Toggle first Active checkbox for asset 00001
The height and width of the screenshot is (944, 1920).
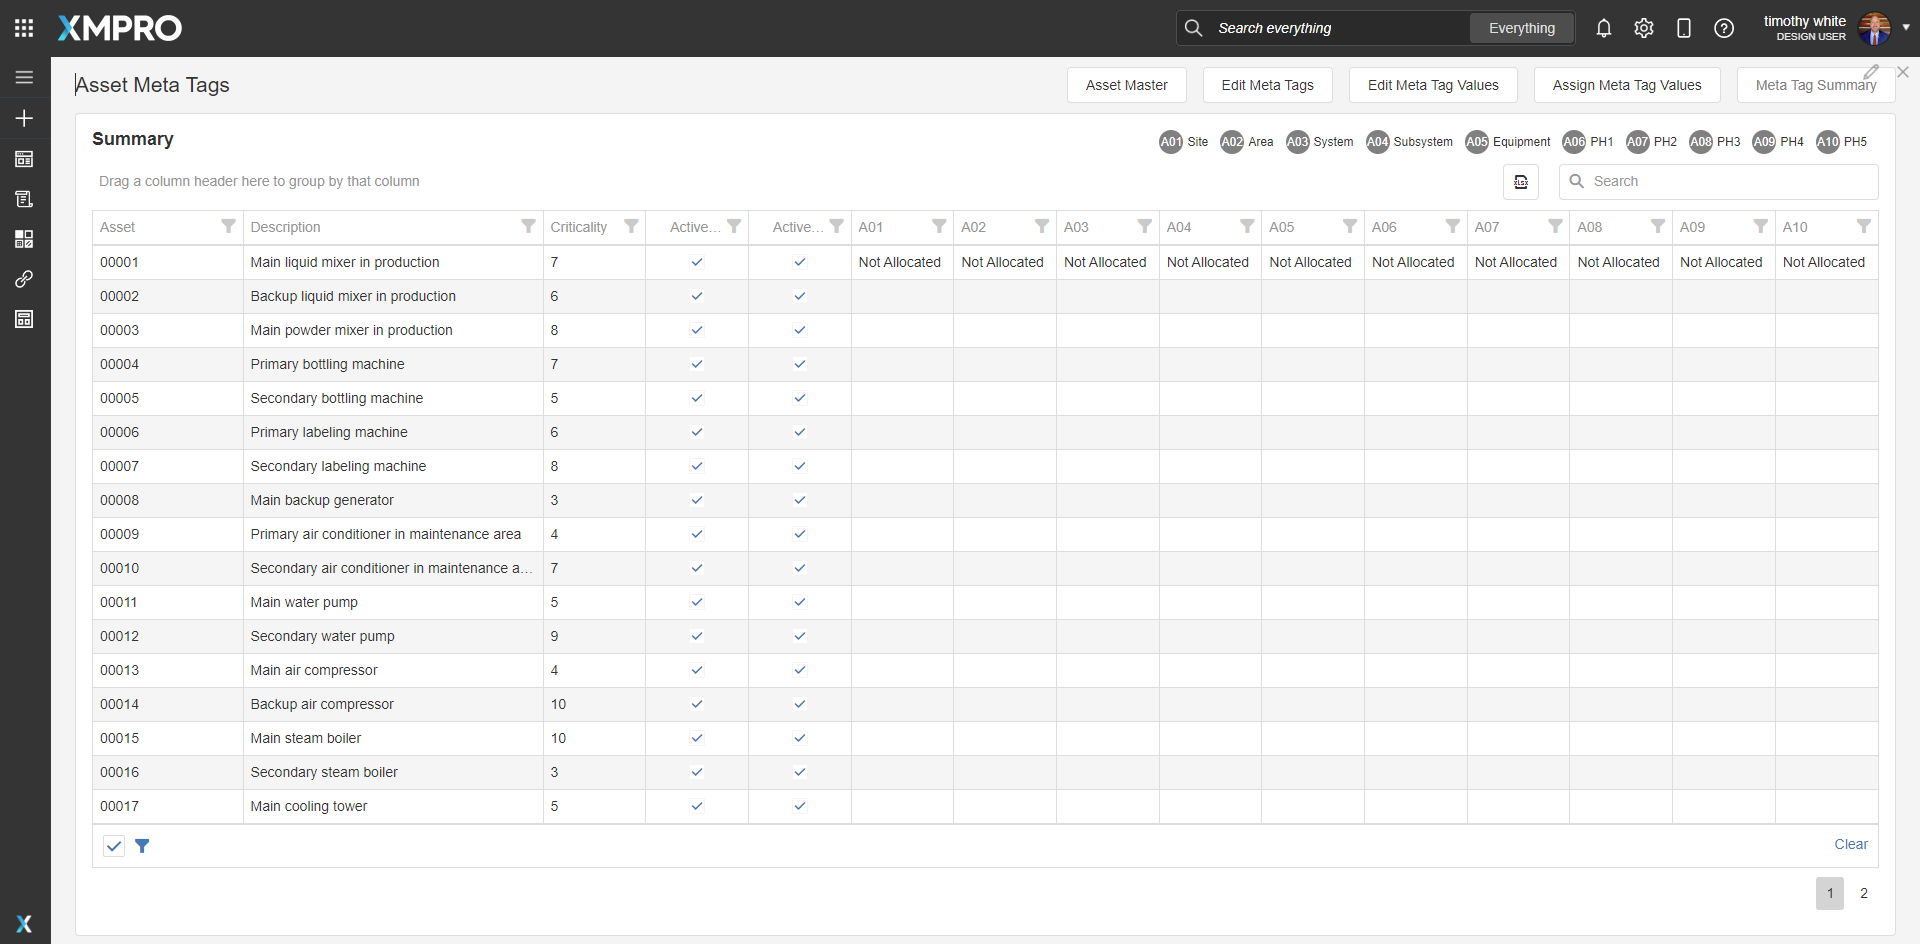[697, 262]
